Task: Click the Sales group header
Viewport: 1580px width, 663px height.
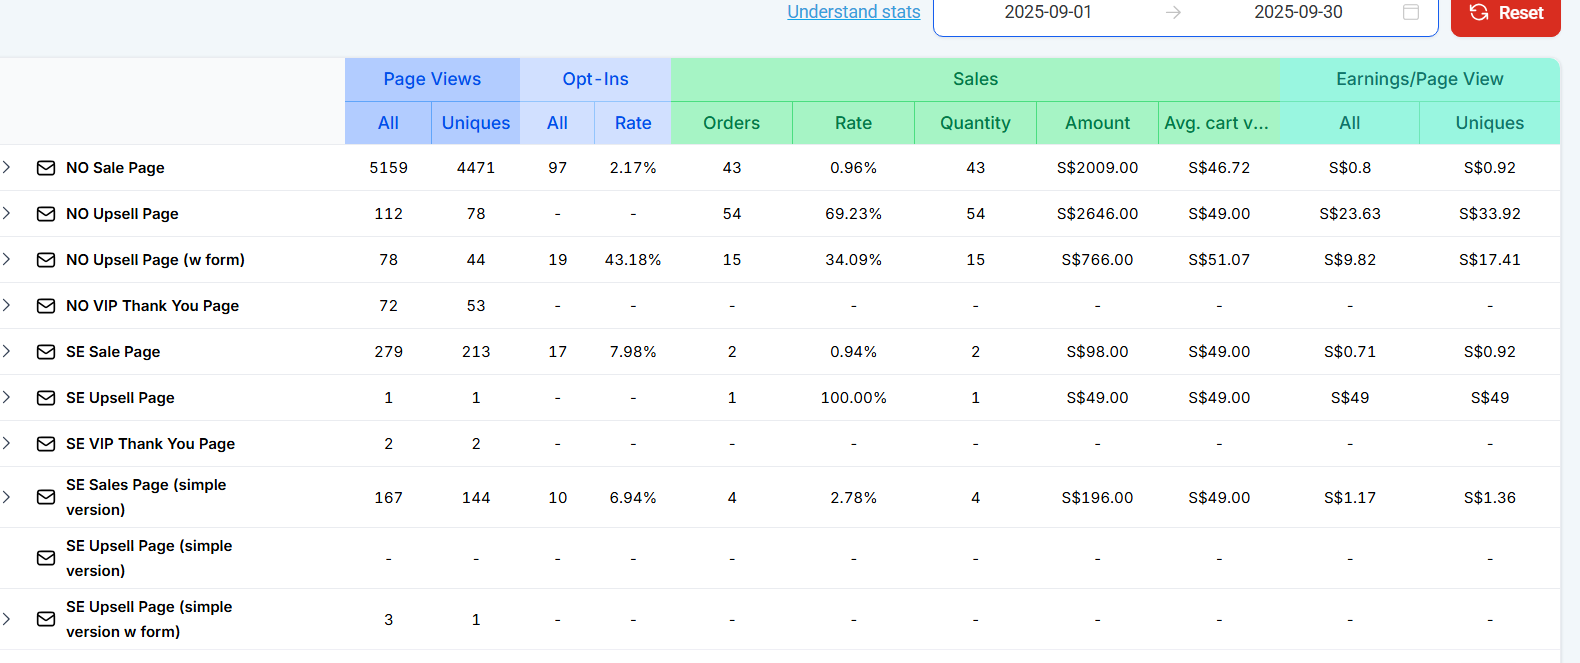Action: pos(975,79)
